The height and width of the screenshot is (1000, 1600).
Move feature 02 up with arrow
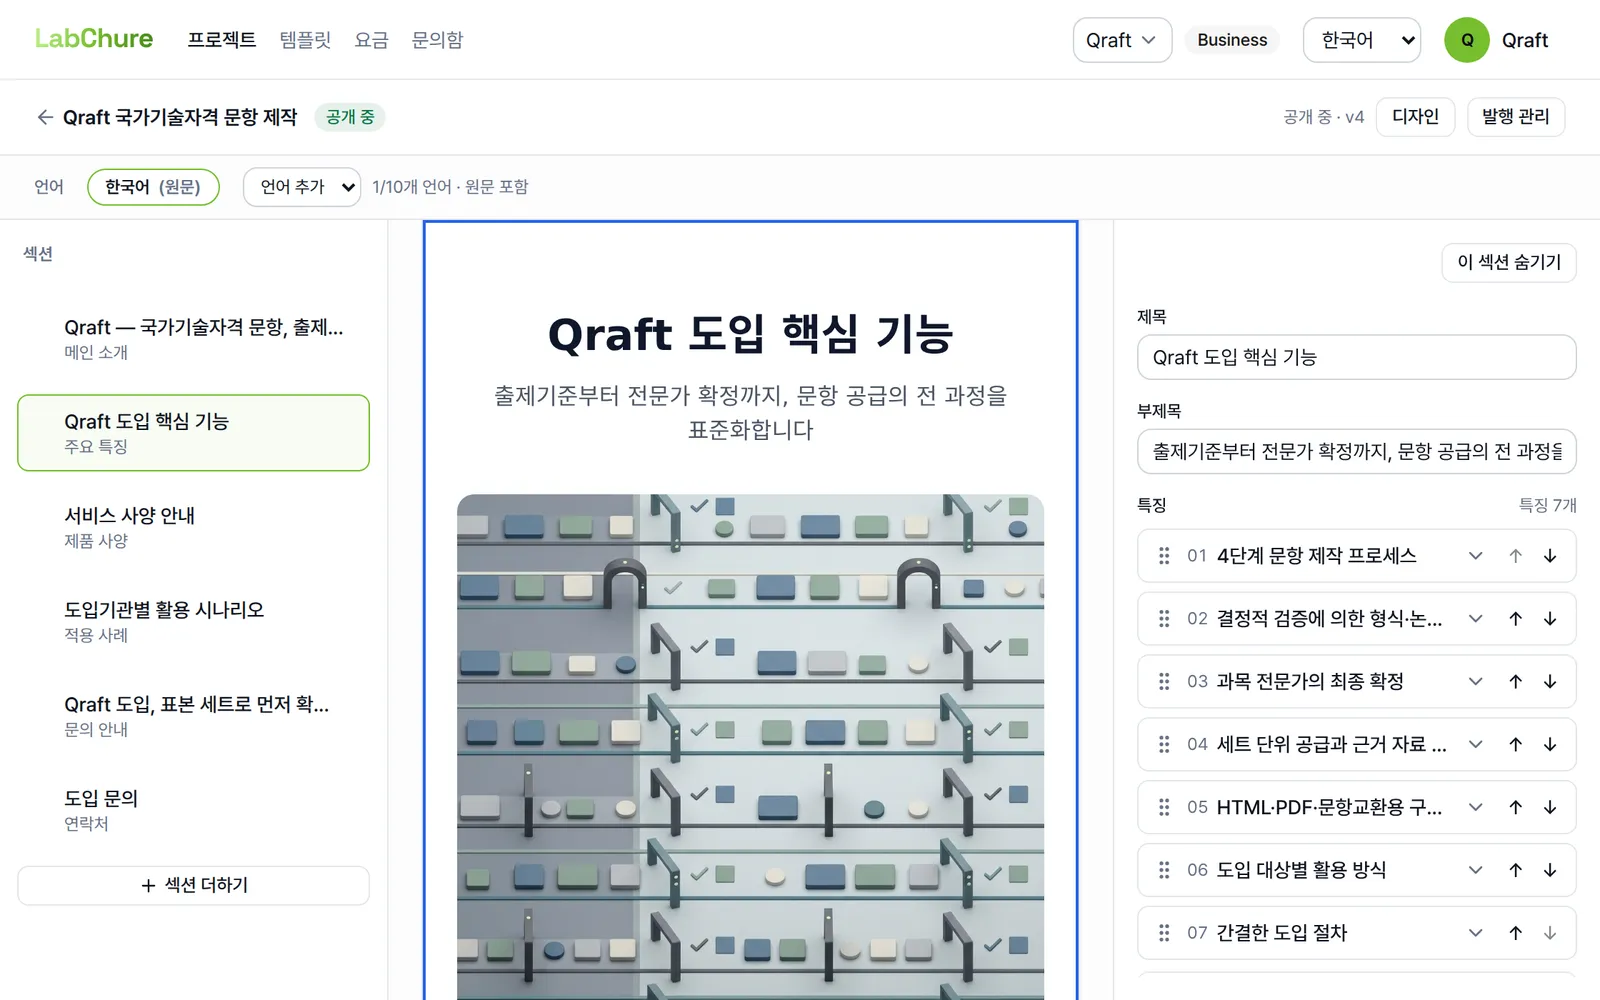1516,619
